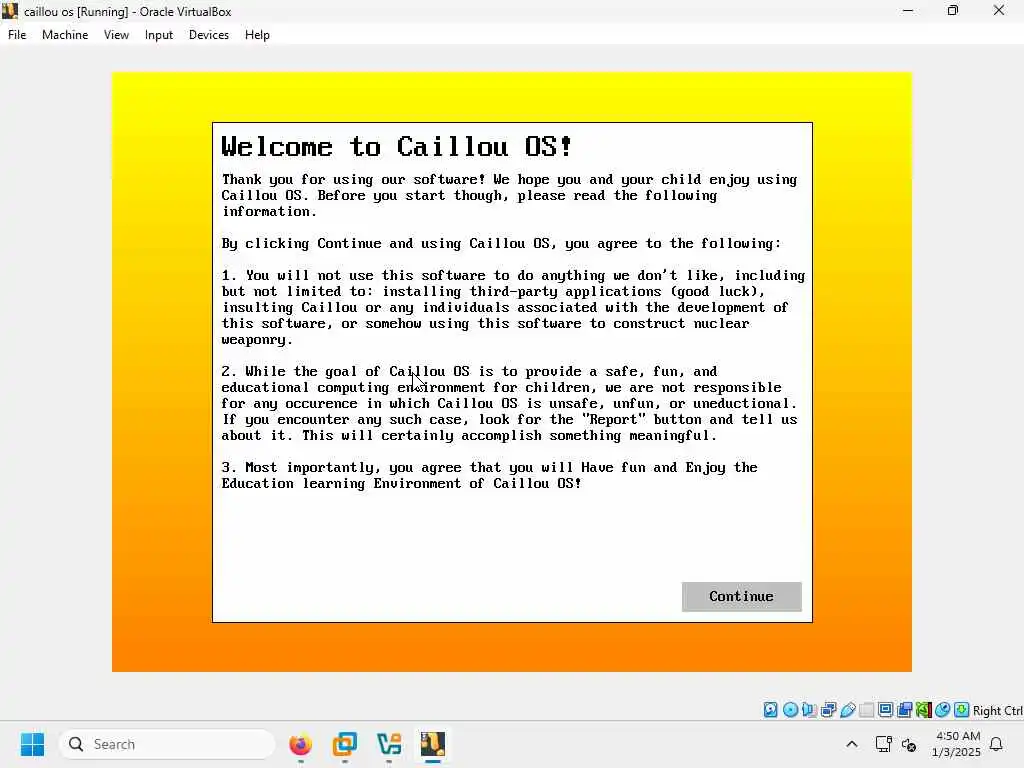
Task: Click the 'By clicking Continue and using' line
Action: (x=501, y=244)
